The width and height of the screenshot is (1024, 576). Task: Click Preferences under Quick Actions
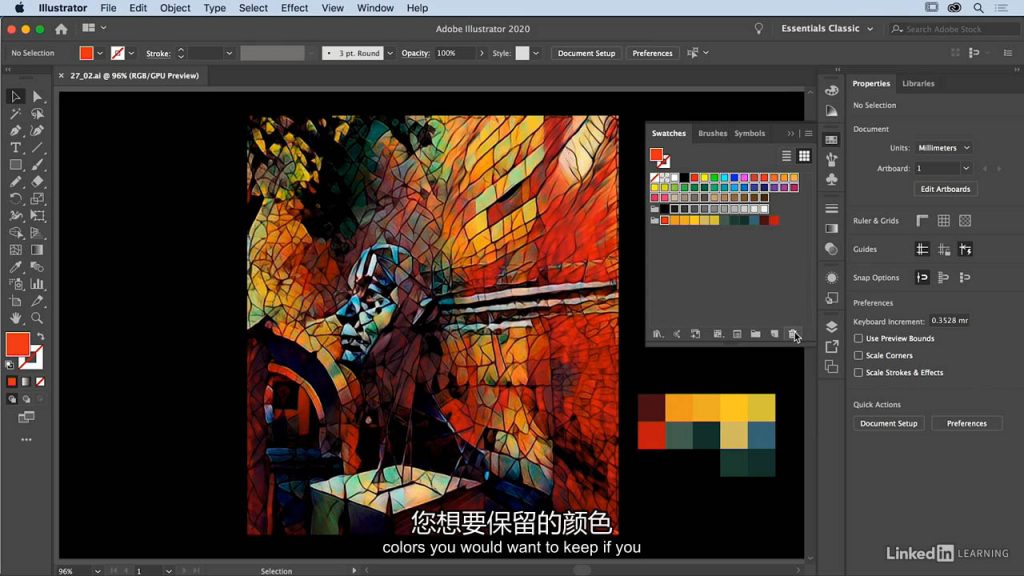pos(967,423)
